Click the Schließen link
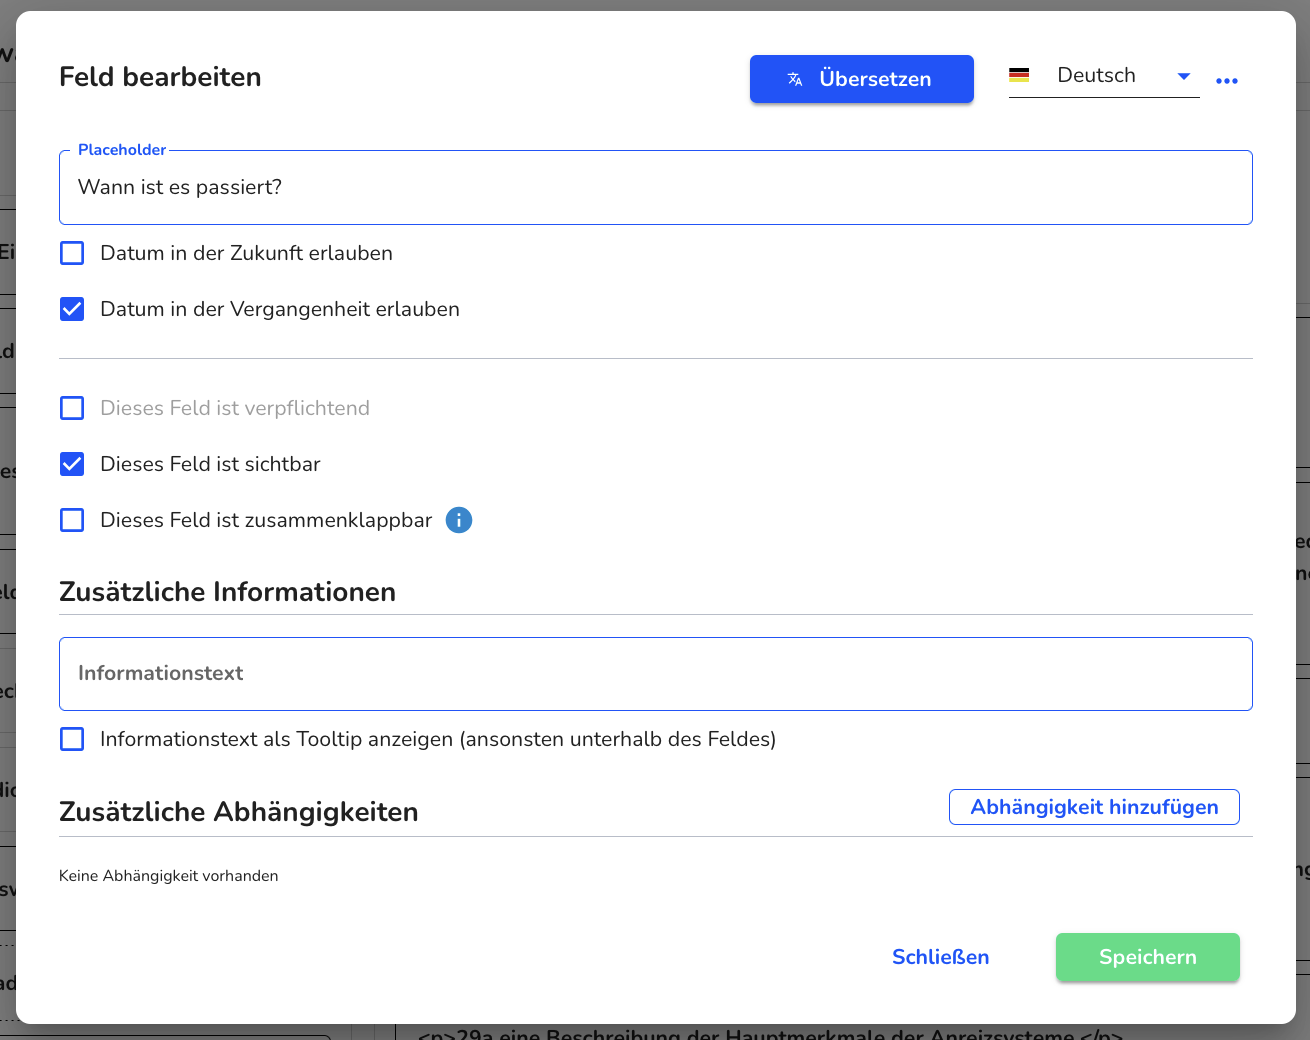This screenshot has width=1310, height=1040. tap(940, 957)
